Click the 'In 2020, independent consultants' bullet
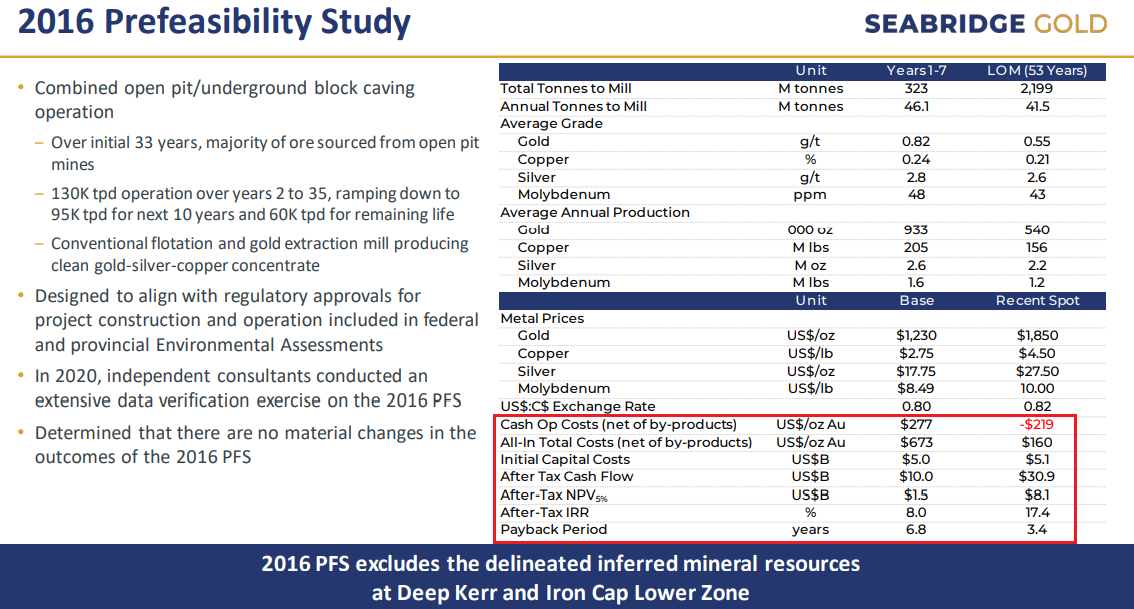The image size is (1134, 609). [x=247, y=388]
